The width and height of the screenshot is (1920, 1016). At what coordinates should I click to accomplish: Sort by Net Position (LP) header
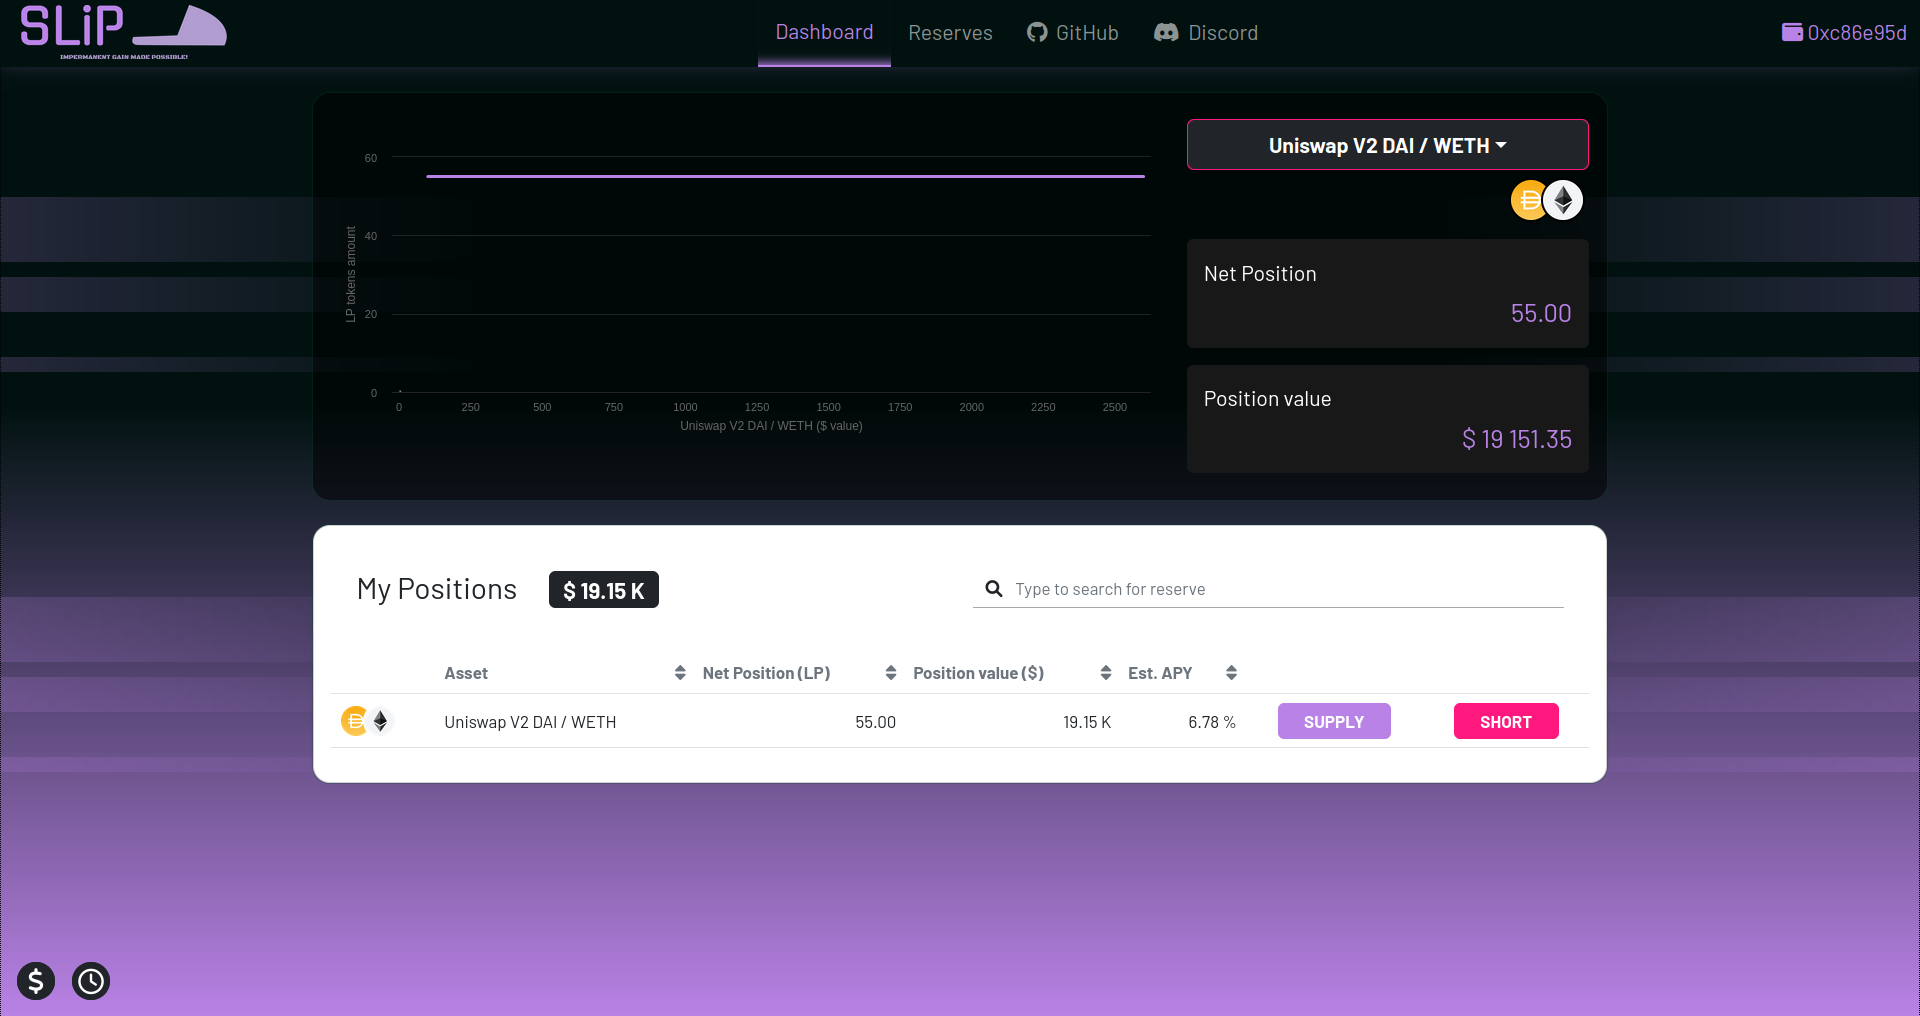tap(766, 673)
